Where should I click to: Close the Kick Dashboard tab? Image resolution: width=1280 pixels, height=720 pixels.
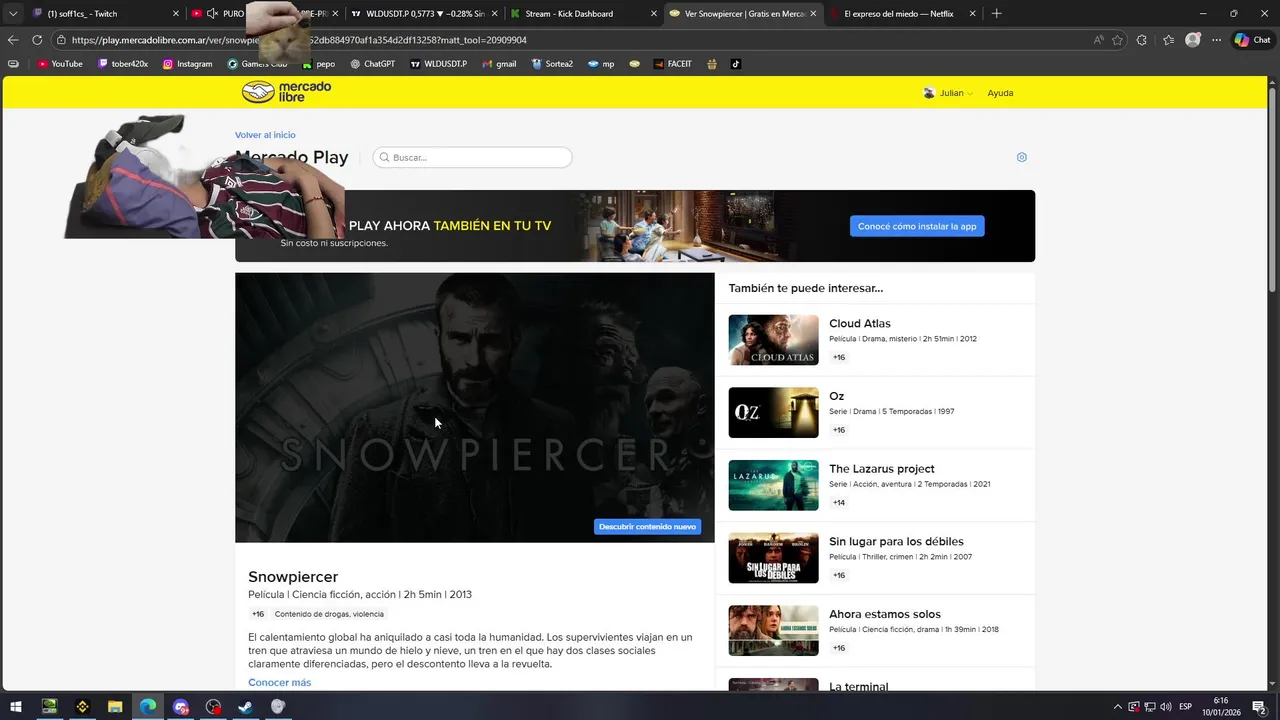(x=654, y=14)
